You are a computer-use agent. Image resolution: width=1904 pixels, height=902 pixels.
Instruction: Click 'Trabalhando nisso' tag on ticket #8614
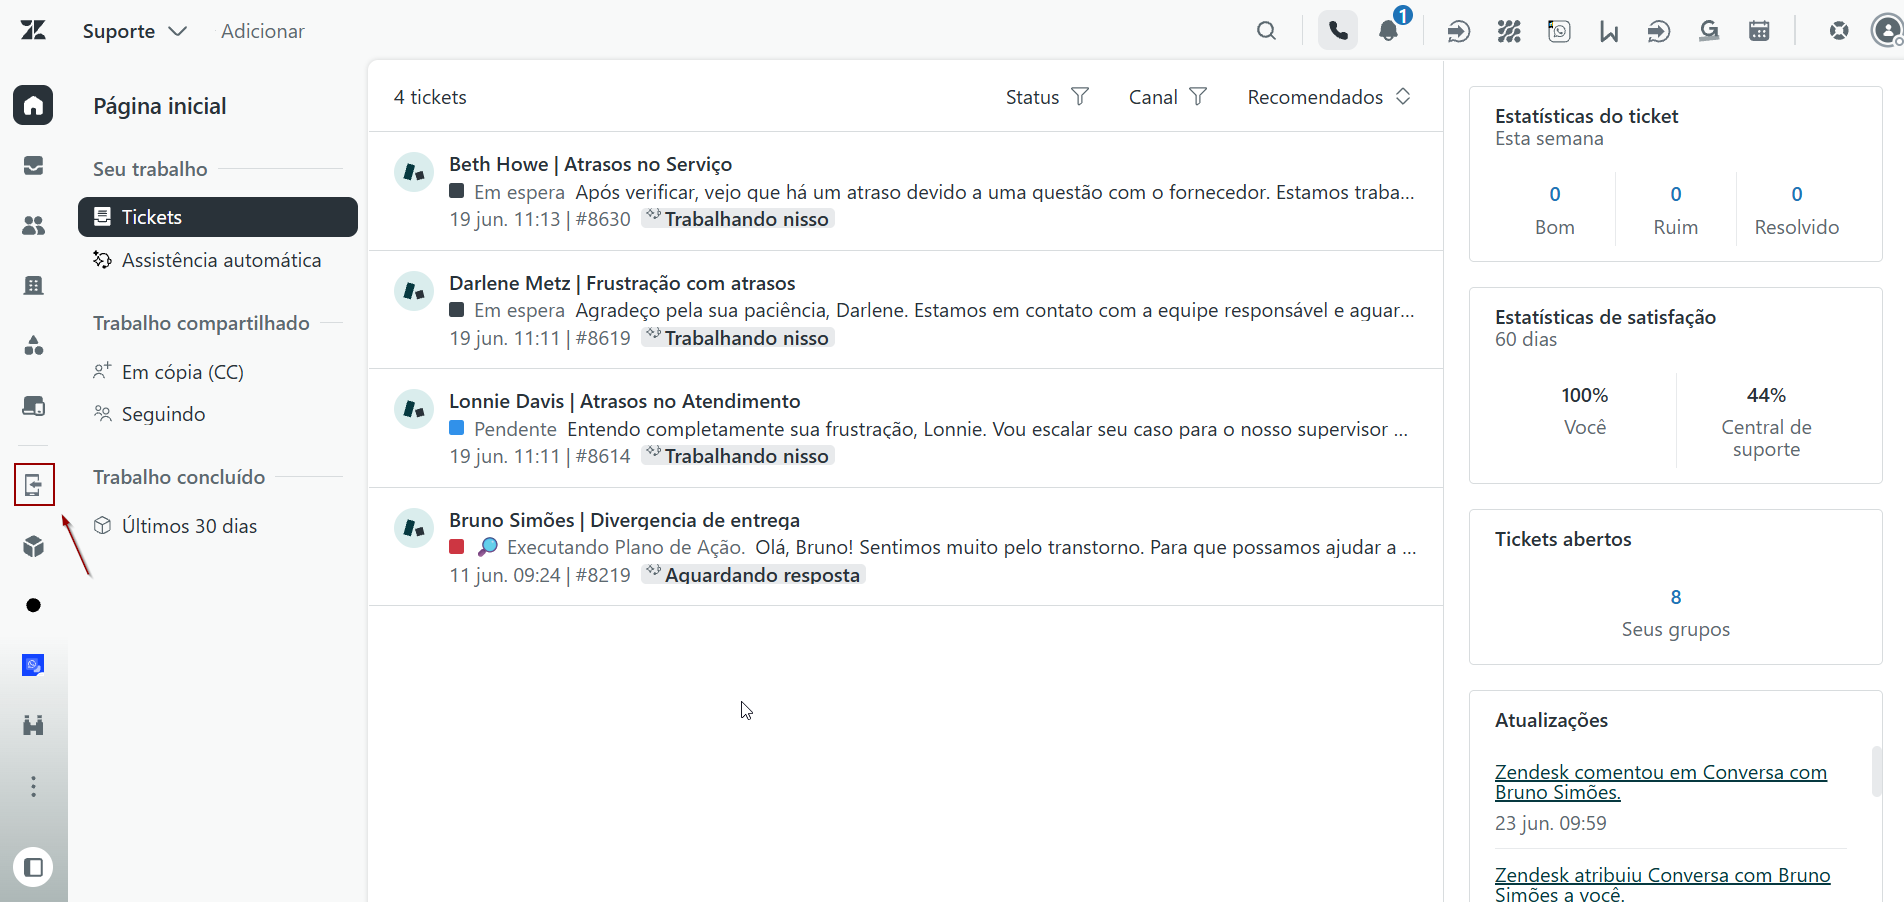[x=738, y=456]
